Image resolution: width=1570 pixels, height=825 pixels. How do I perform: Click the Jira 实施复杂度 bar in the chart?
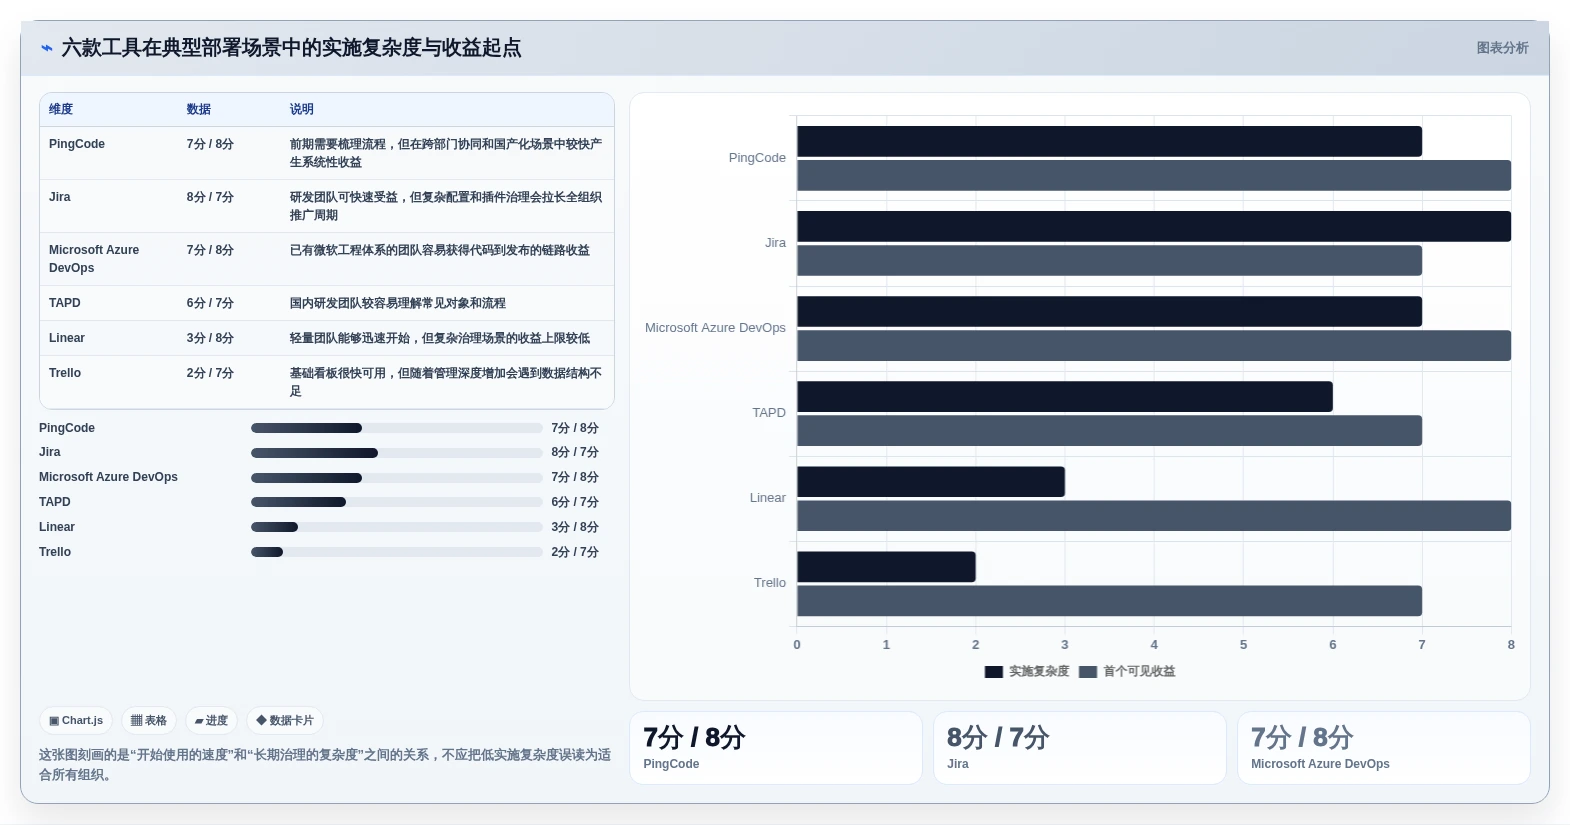point(1154,226)
